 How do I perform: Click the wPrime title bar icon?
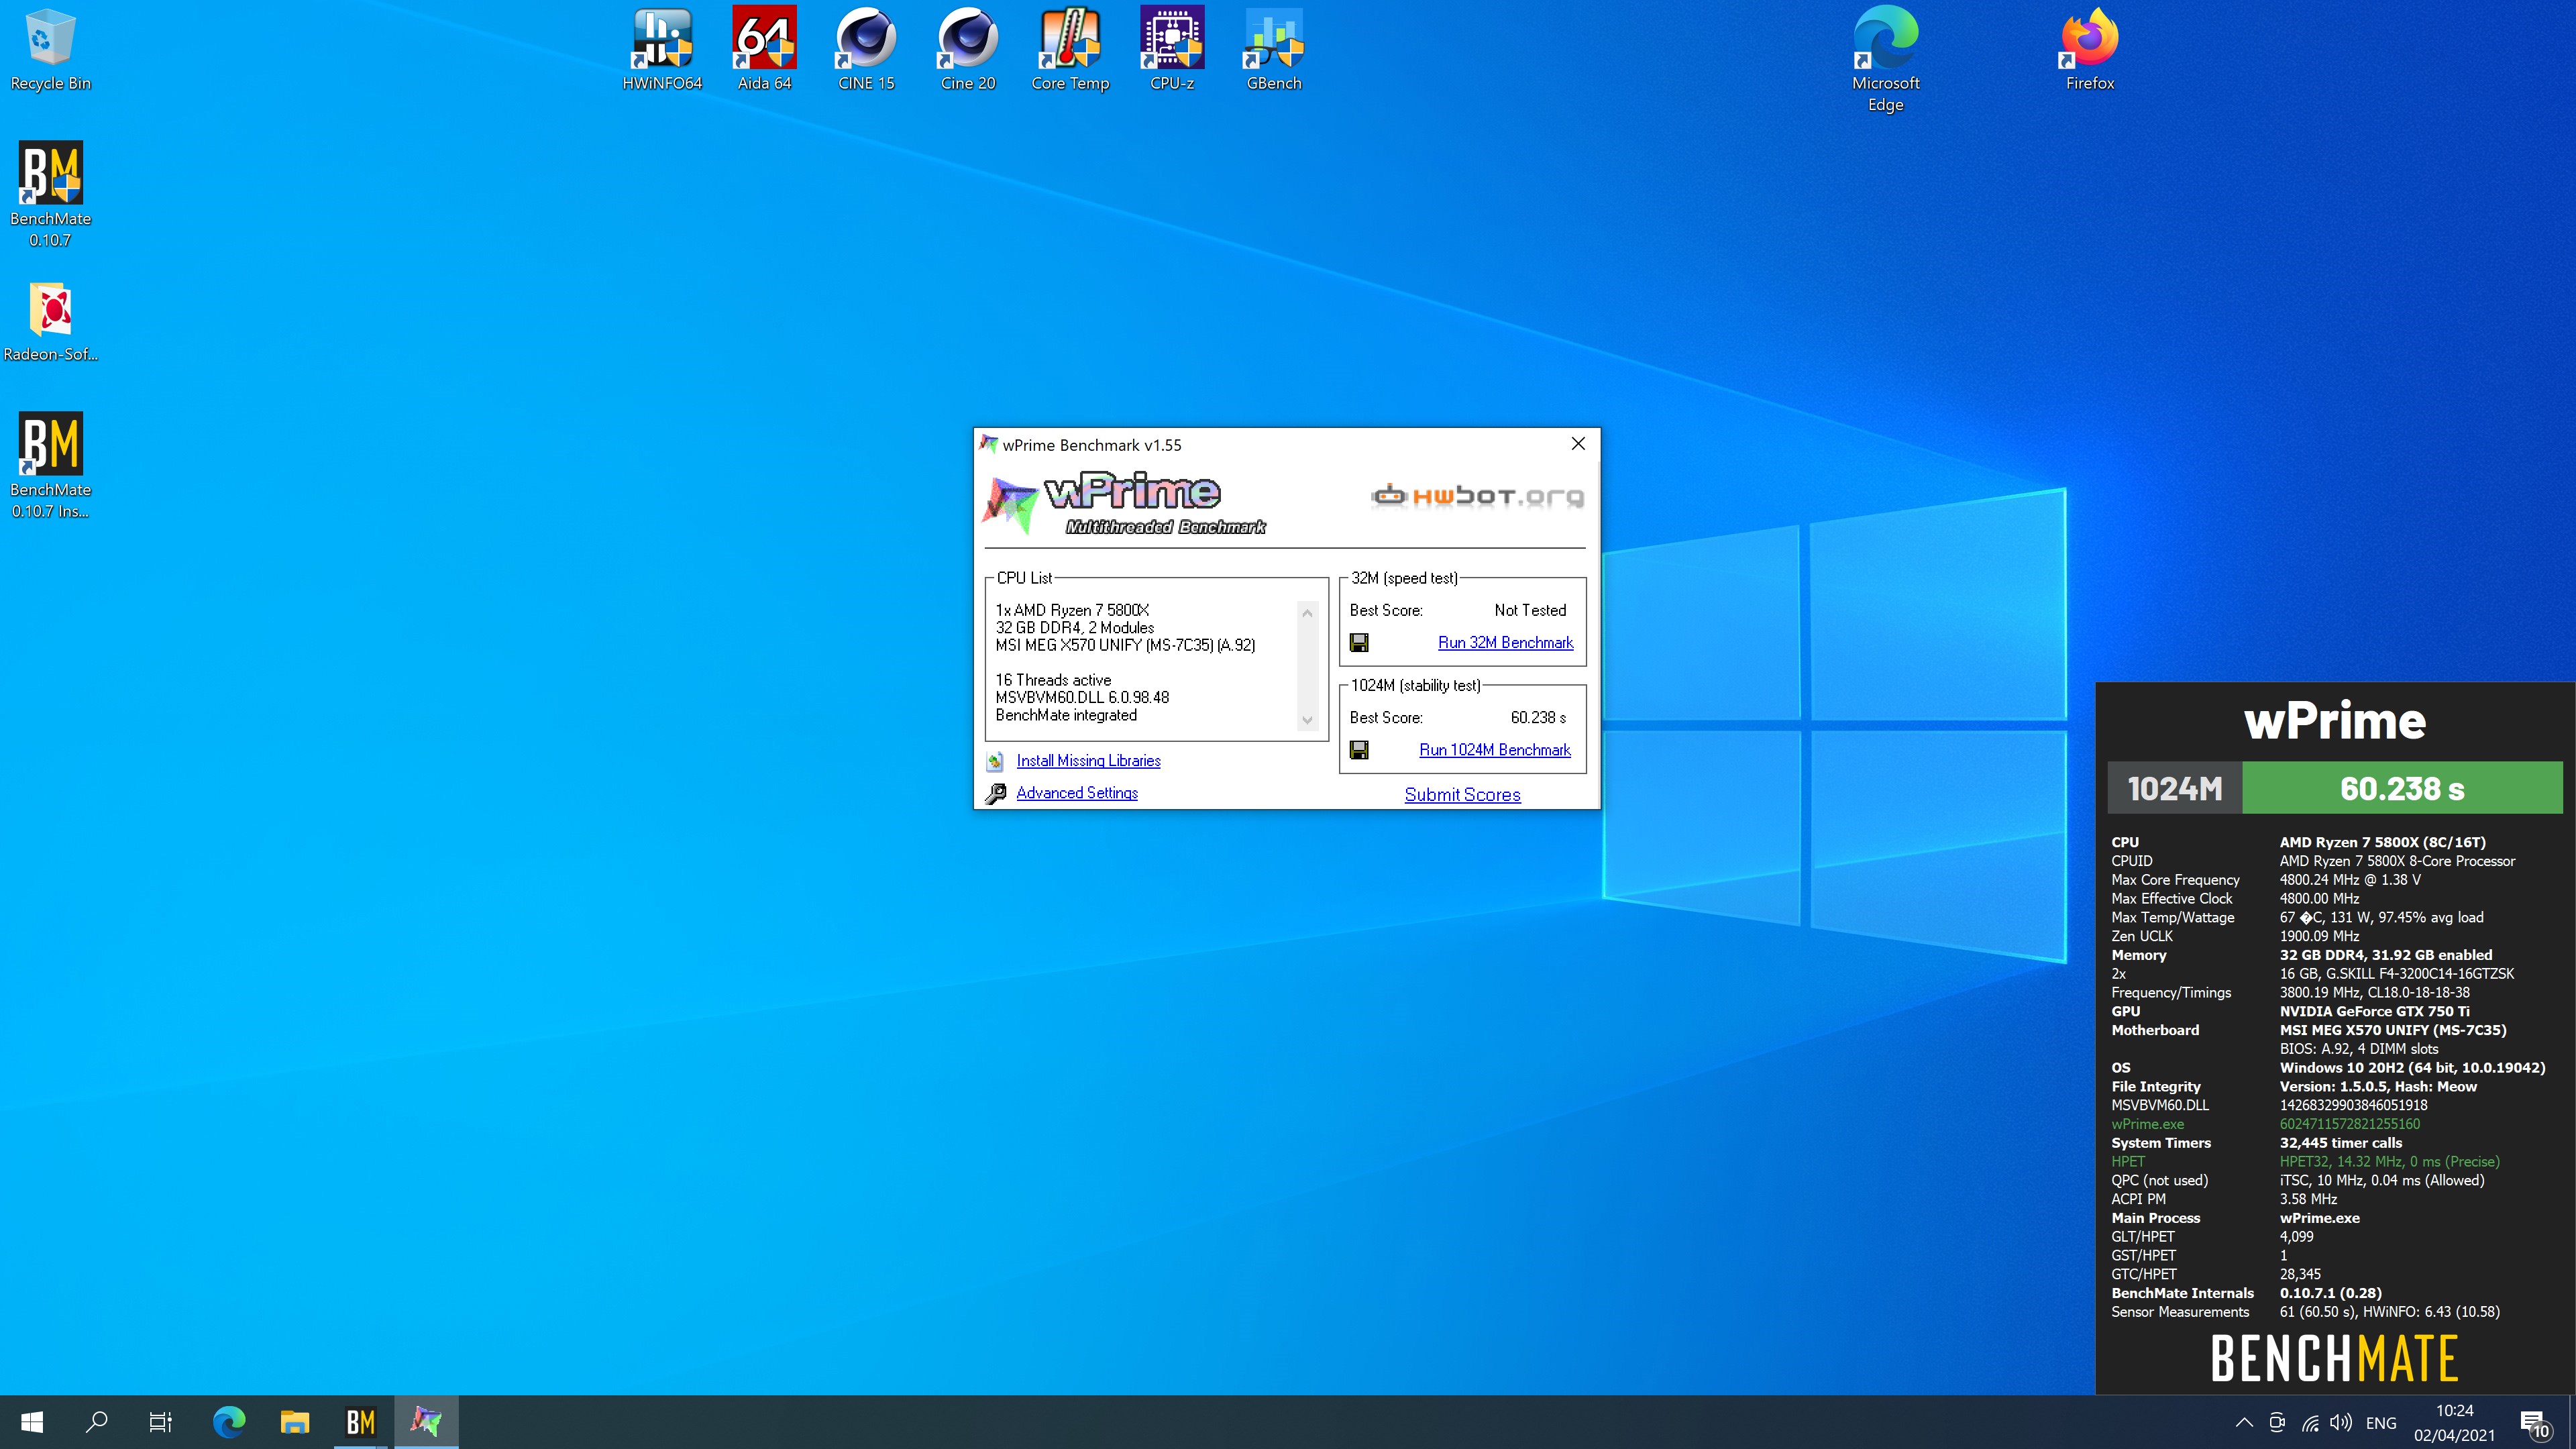click(989, 444)
